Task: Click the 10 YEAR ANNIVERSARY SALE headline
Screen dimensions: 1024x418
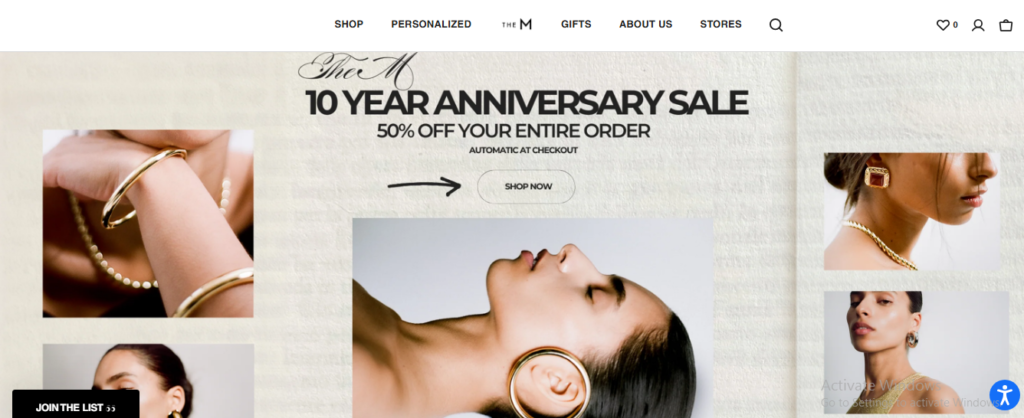Action: coord(526,103)
